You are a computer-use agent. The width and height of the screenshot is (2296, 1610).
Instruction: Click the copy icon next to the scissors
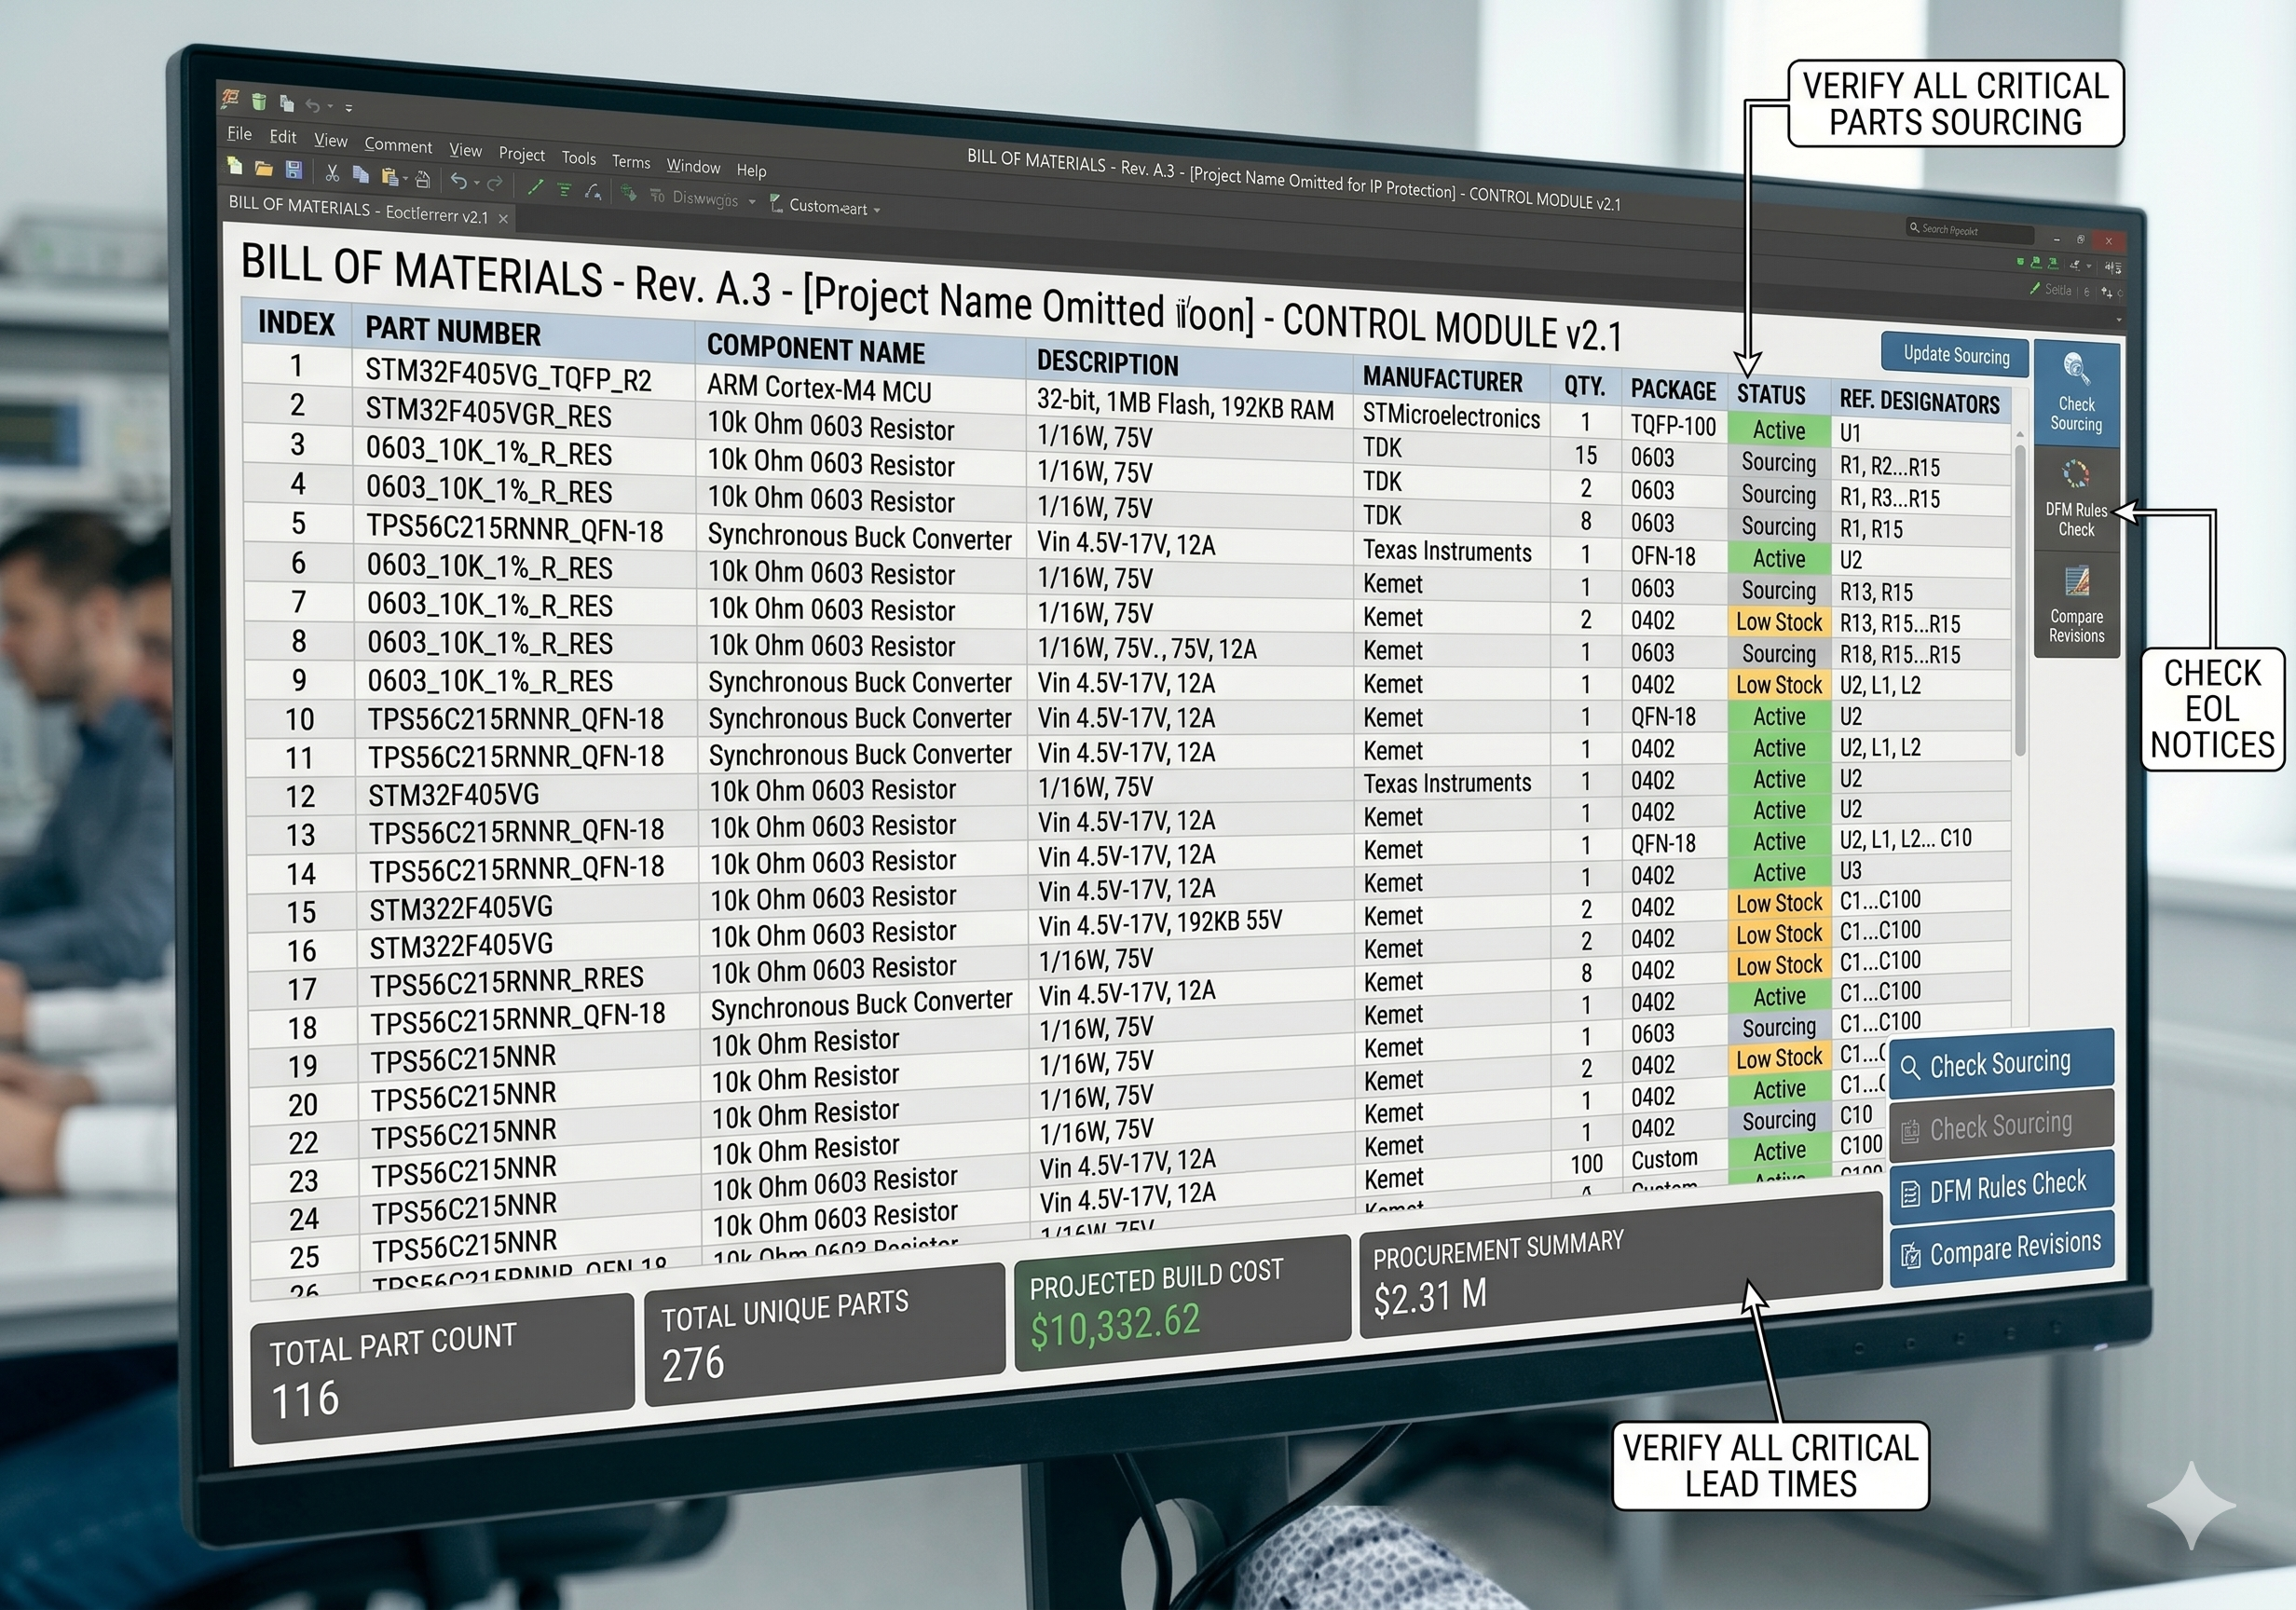pyautogui.click(x=360, y=175)
